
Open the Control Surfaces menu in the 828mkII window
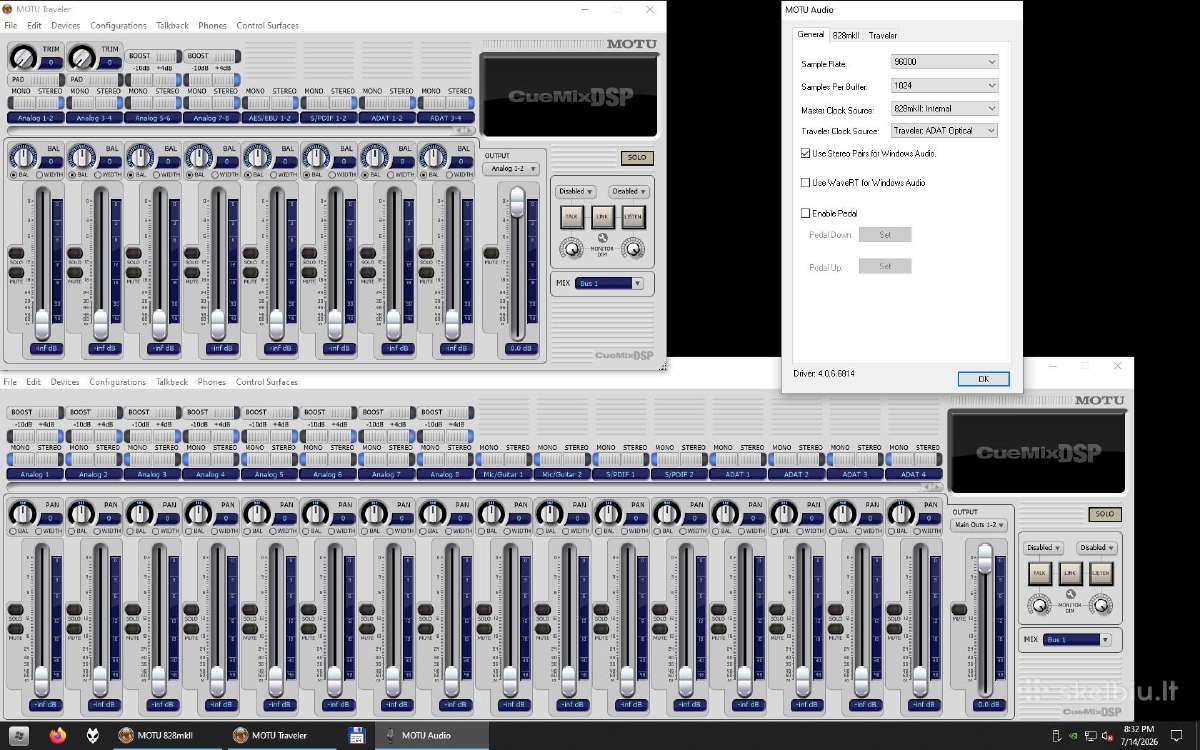(266, 382)
